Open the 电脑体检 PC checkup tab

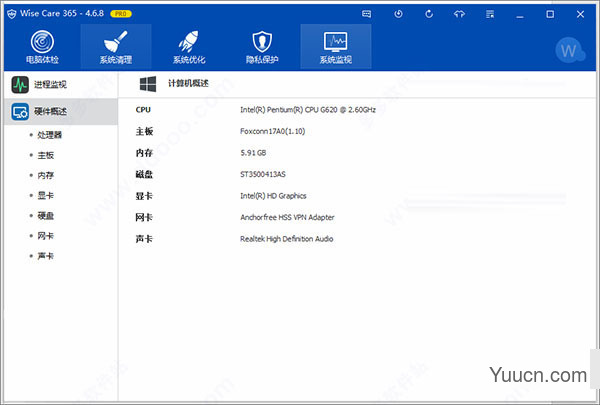(x=42, y=47)
